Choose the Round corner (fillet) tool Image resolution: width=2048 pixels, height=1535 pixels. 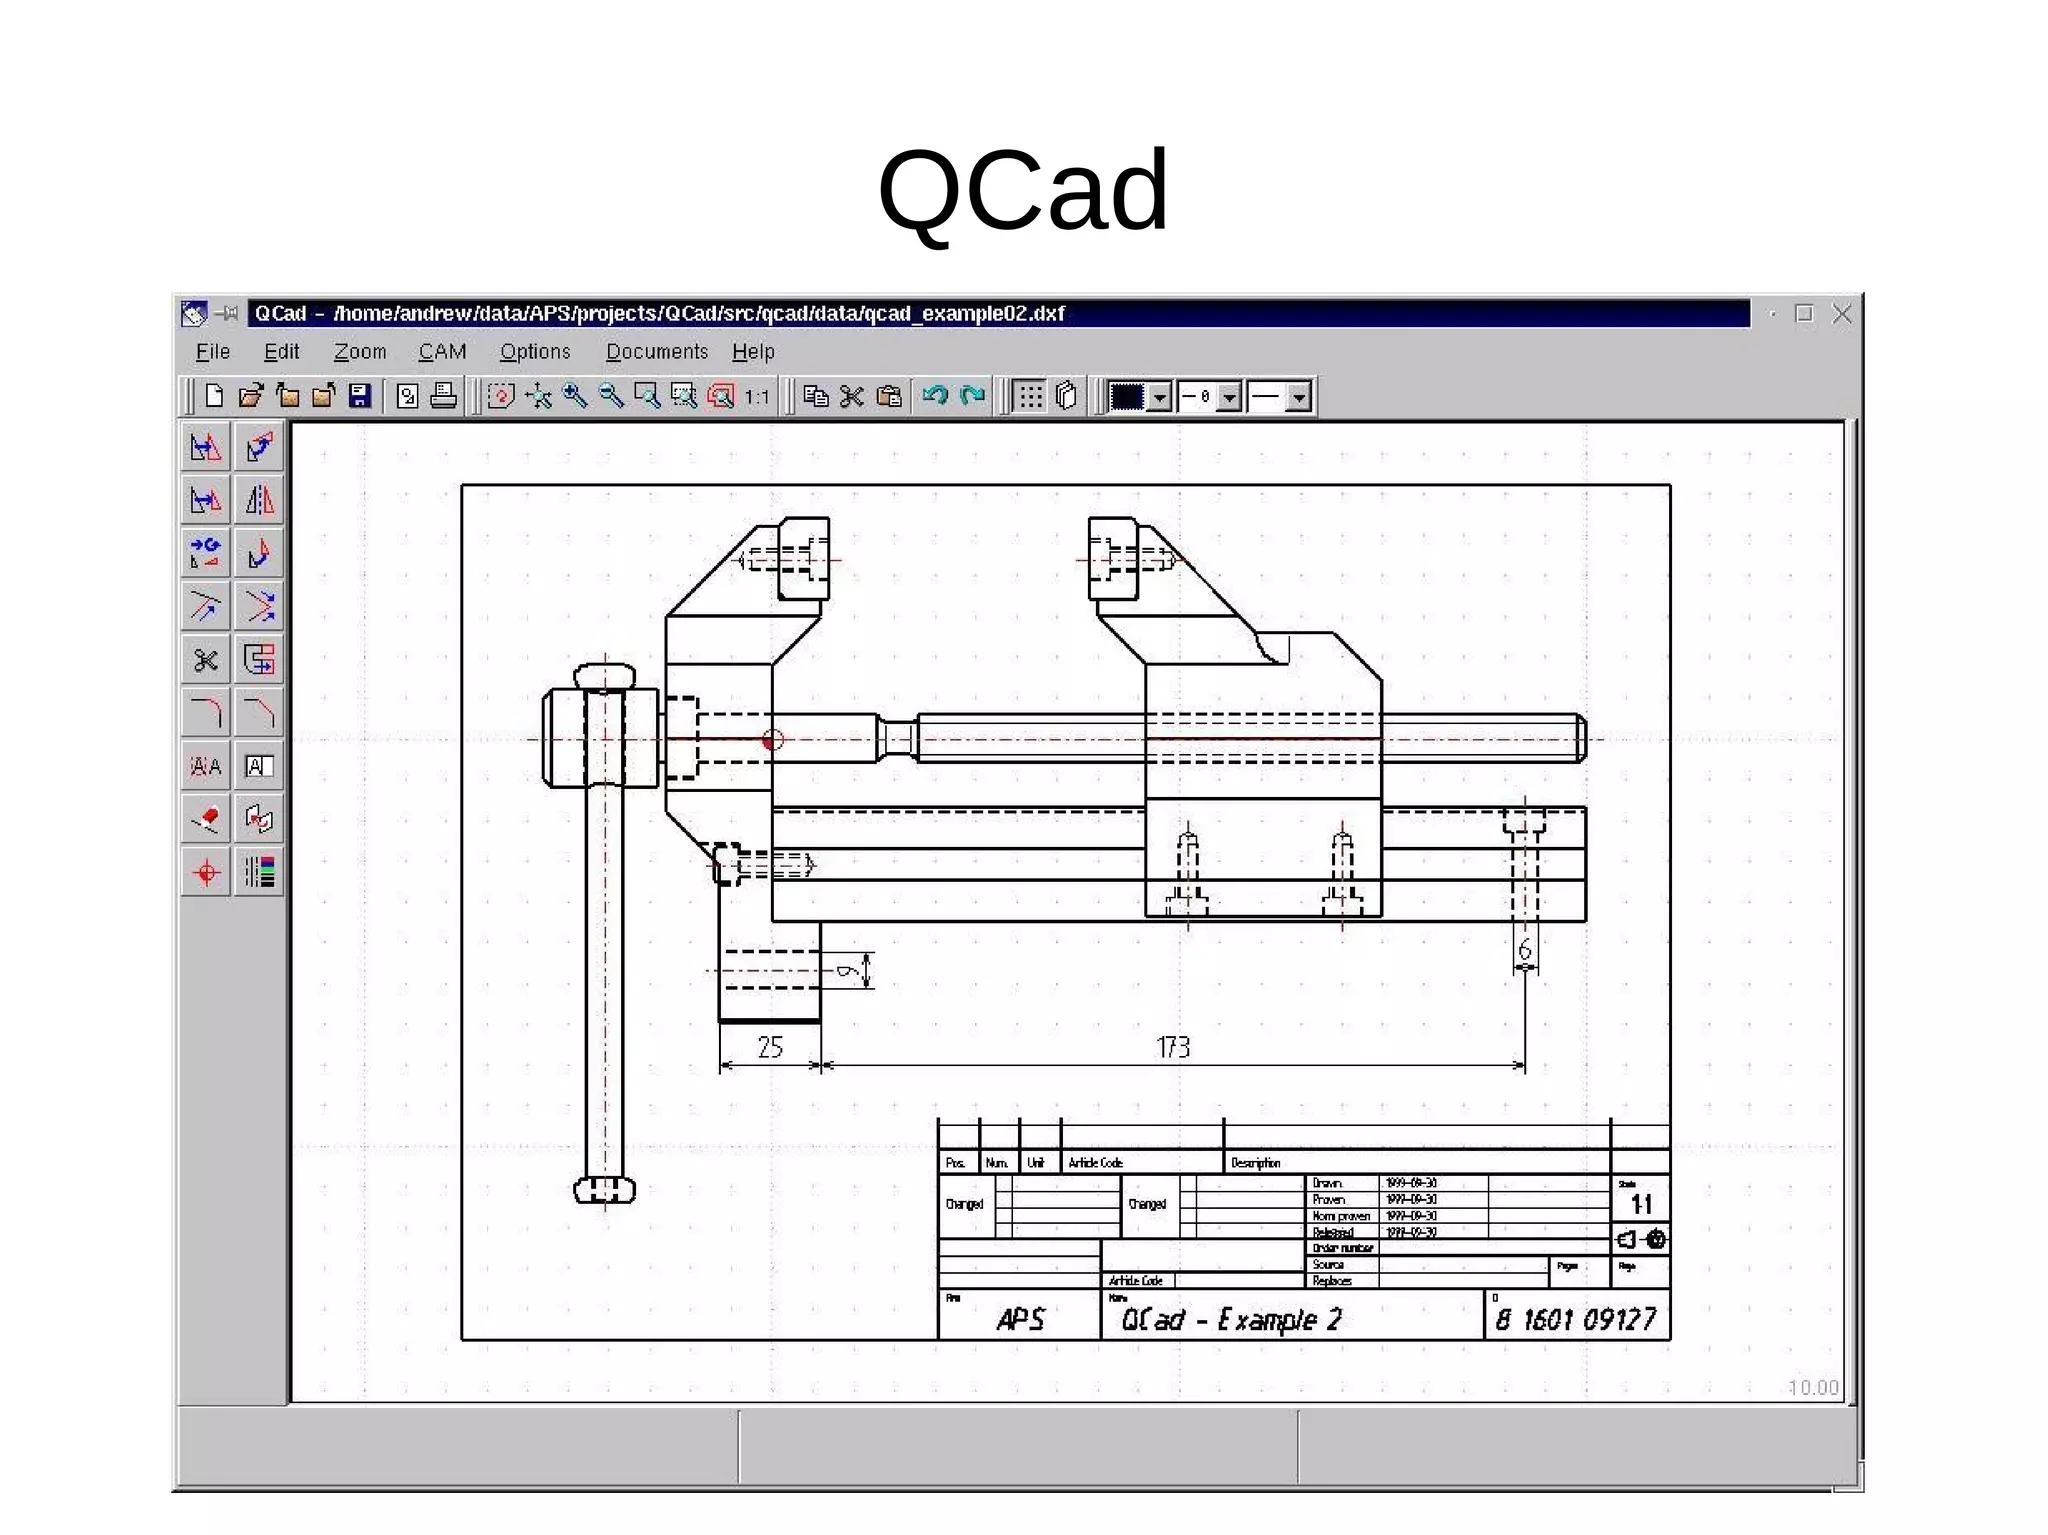tap(206, 713)
